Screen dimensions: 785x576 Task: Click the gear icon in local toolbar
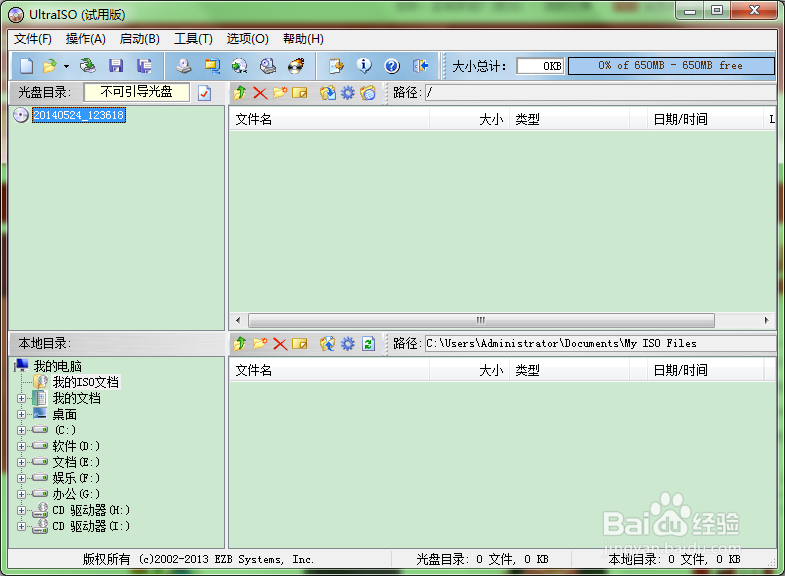(x=347, y=343)
